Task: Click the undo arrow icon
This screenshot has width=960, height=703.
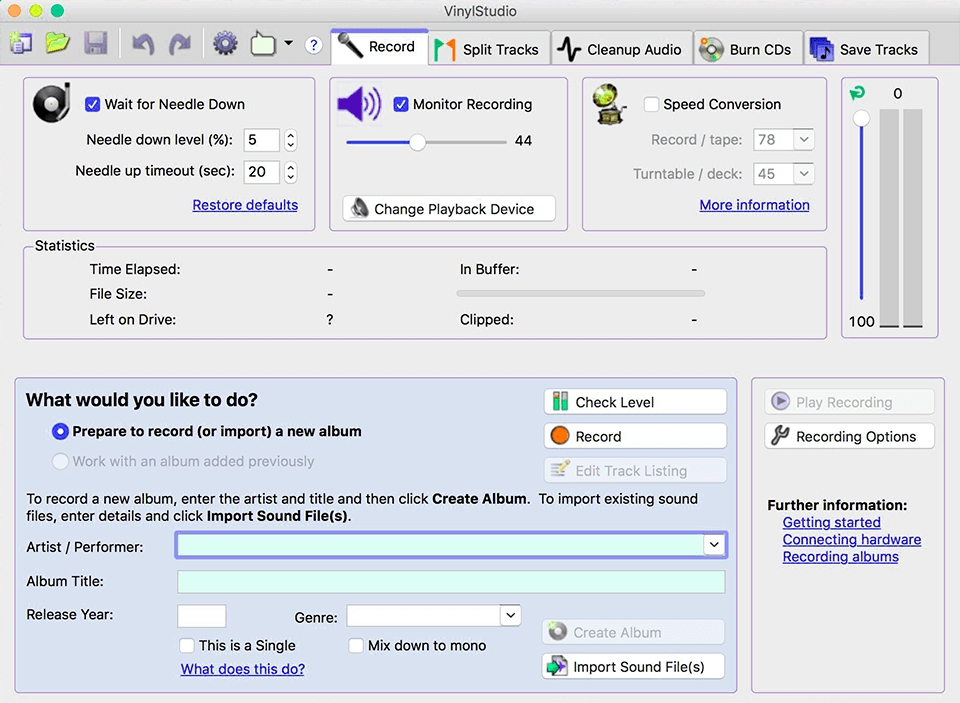Action: (x=143, y=44)
